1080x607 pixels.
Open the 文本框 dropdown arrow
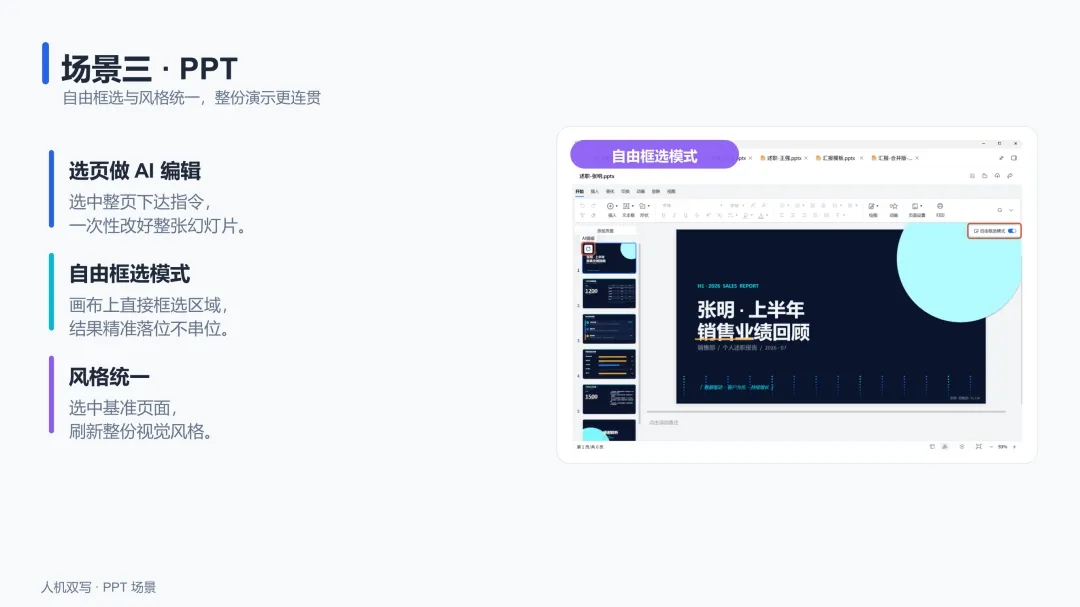pos(633,206)
